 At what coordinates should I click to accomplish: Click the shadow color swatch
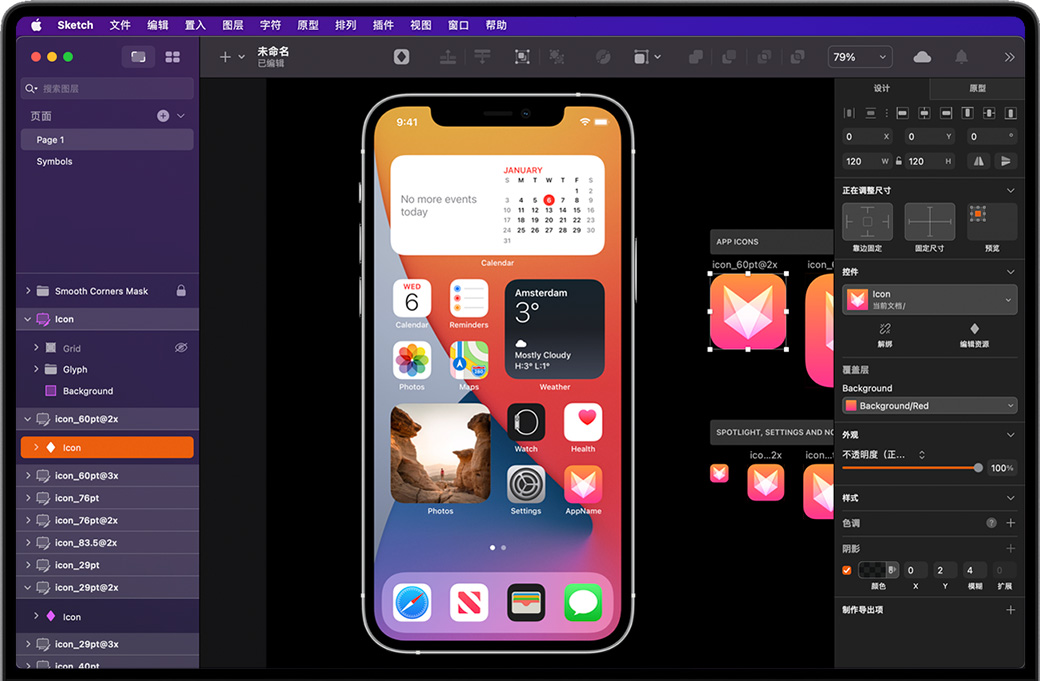tap(871, 570)
